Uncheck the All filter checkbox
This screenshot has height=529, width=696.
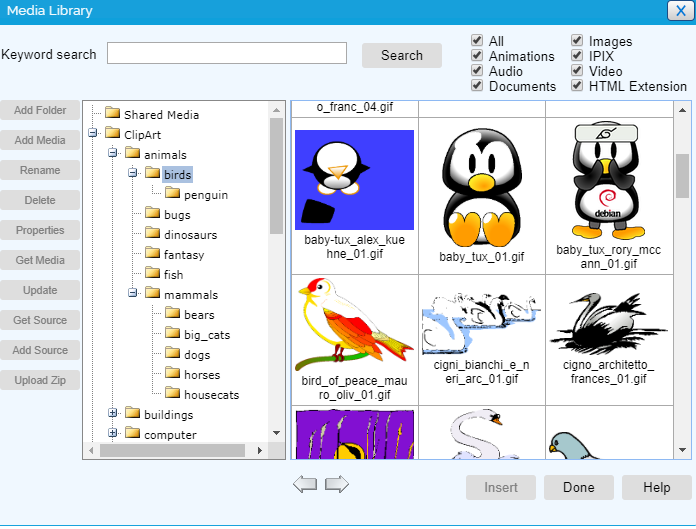click(477, 40)
